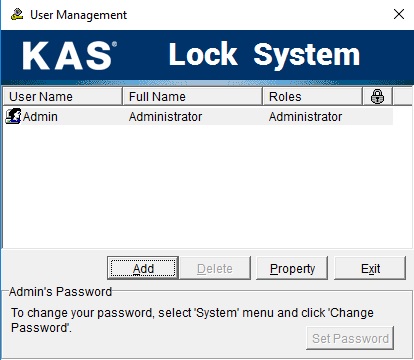Viewport: 414px width, 360px height.
Task: Click the Administrator role cell
Action: [x=305, y=117]
